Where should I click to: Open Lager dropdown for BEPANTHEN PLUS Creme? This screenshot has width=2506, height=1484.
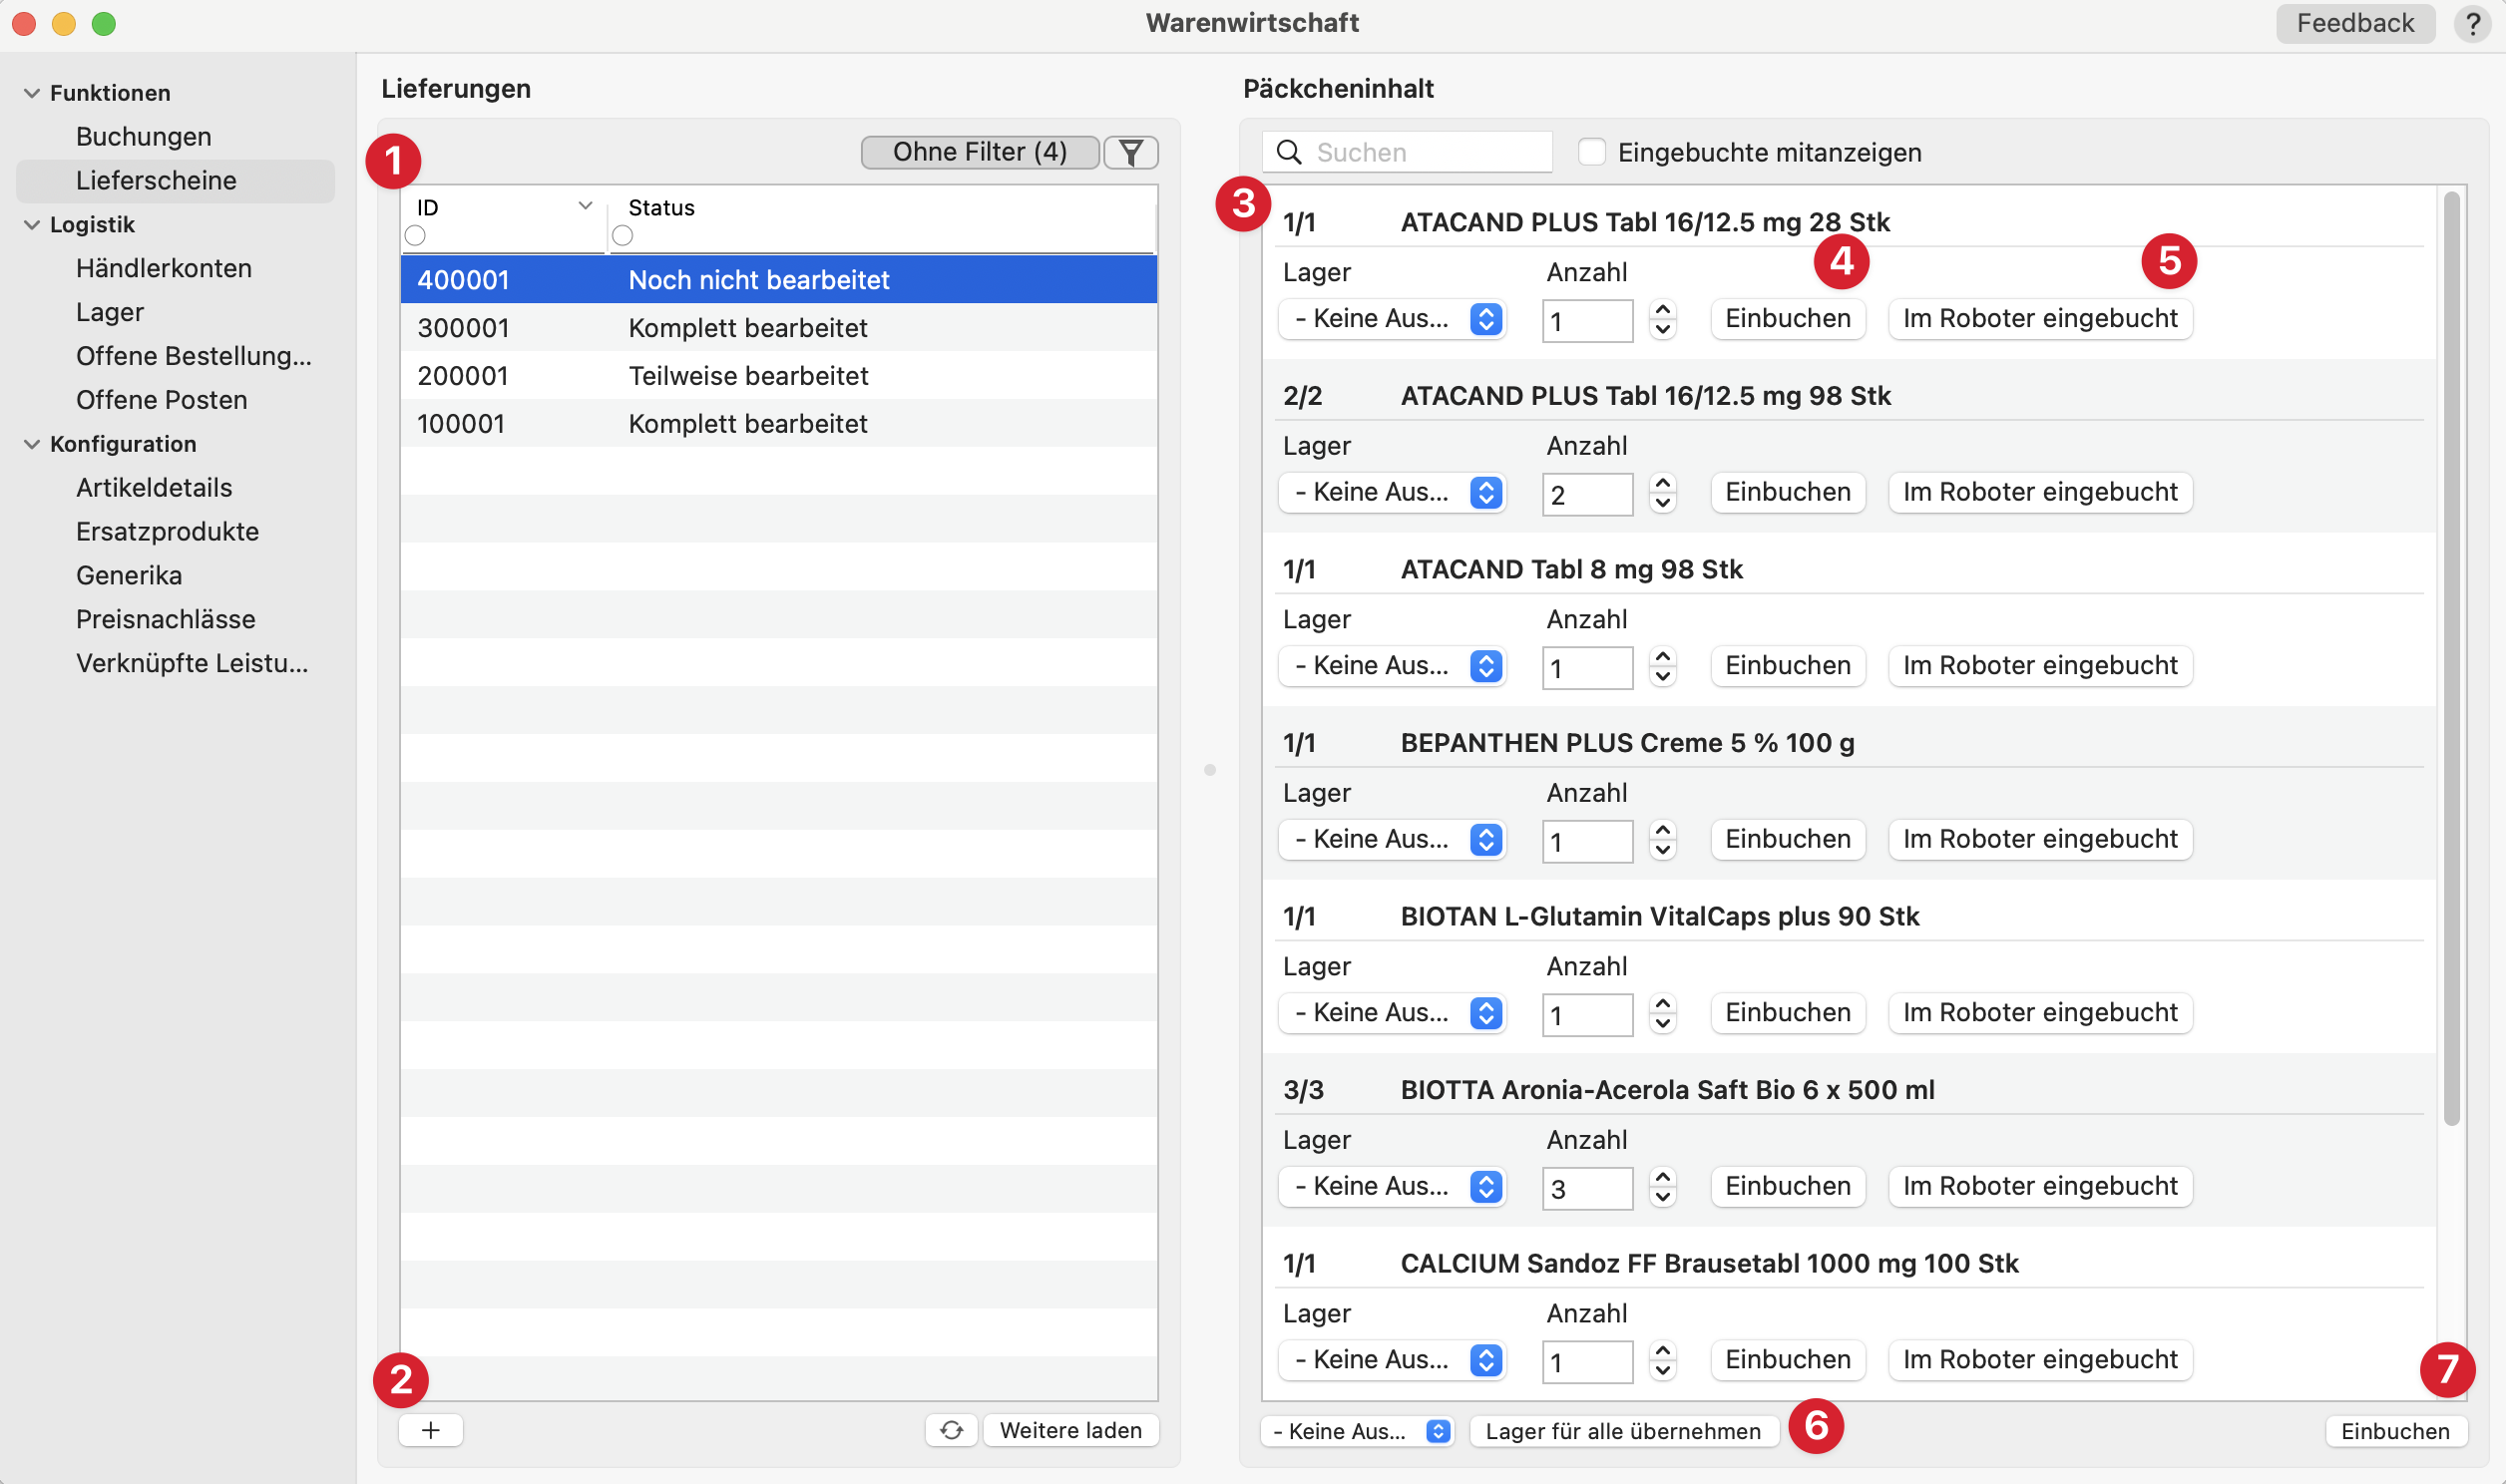tap(1392, 839)
